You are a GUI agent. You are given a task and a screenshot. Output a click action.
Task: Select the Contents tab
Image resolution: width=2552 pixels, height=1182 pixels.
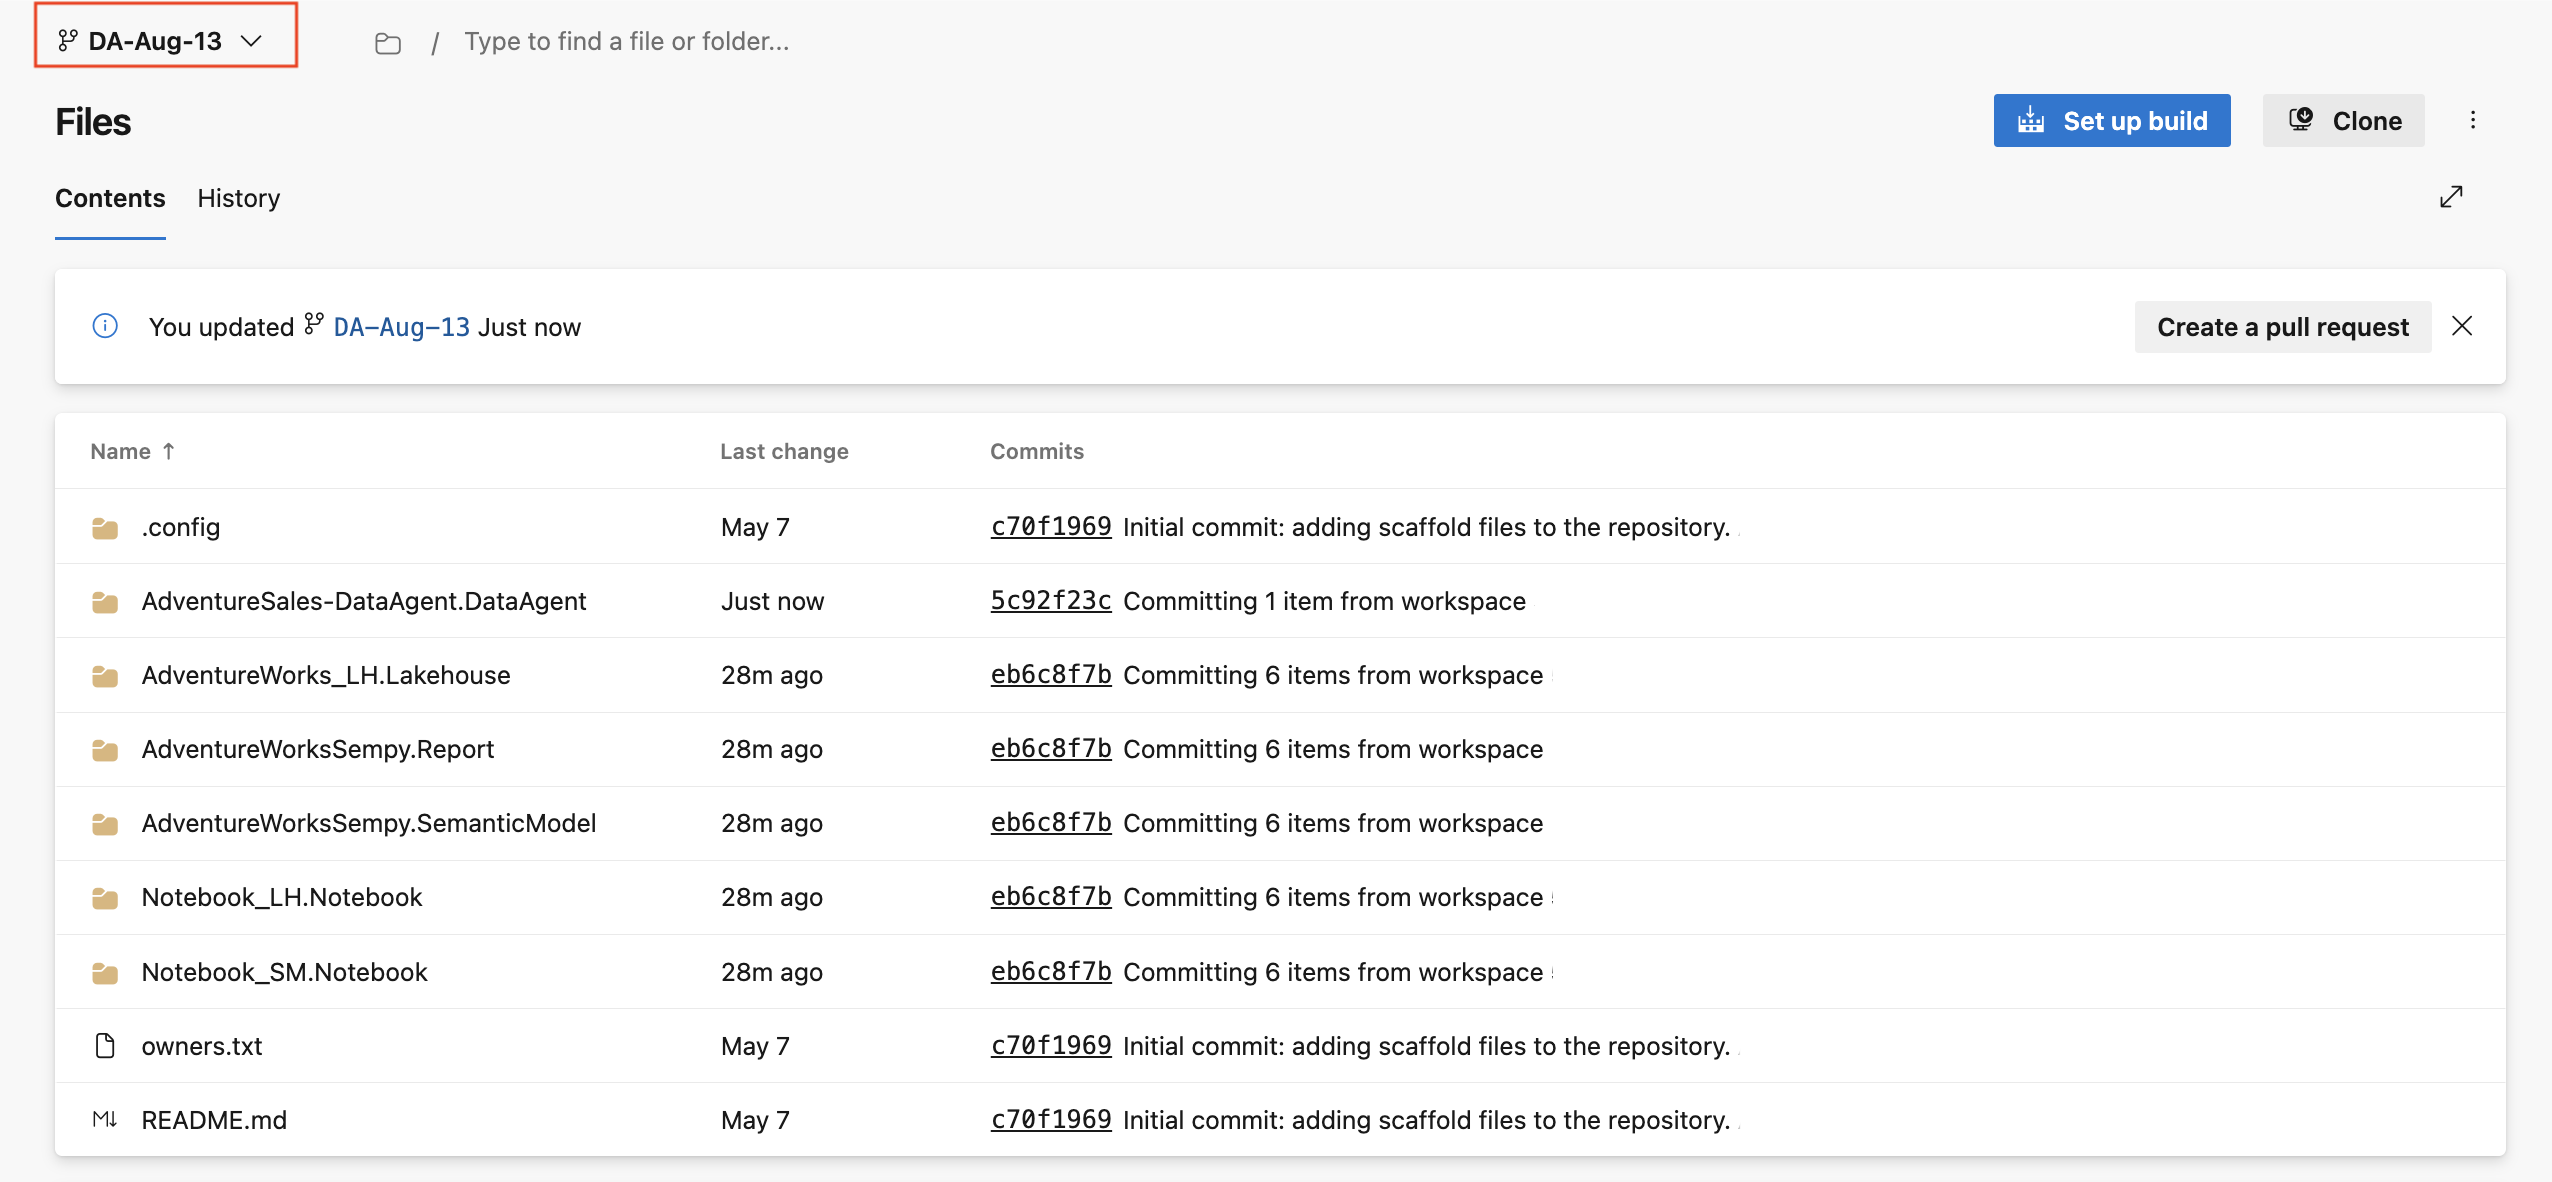tap(110, 198)
